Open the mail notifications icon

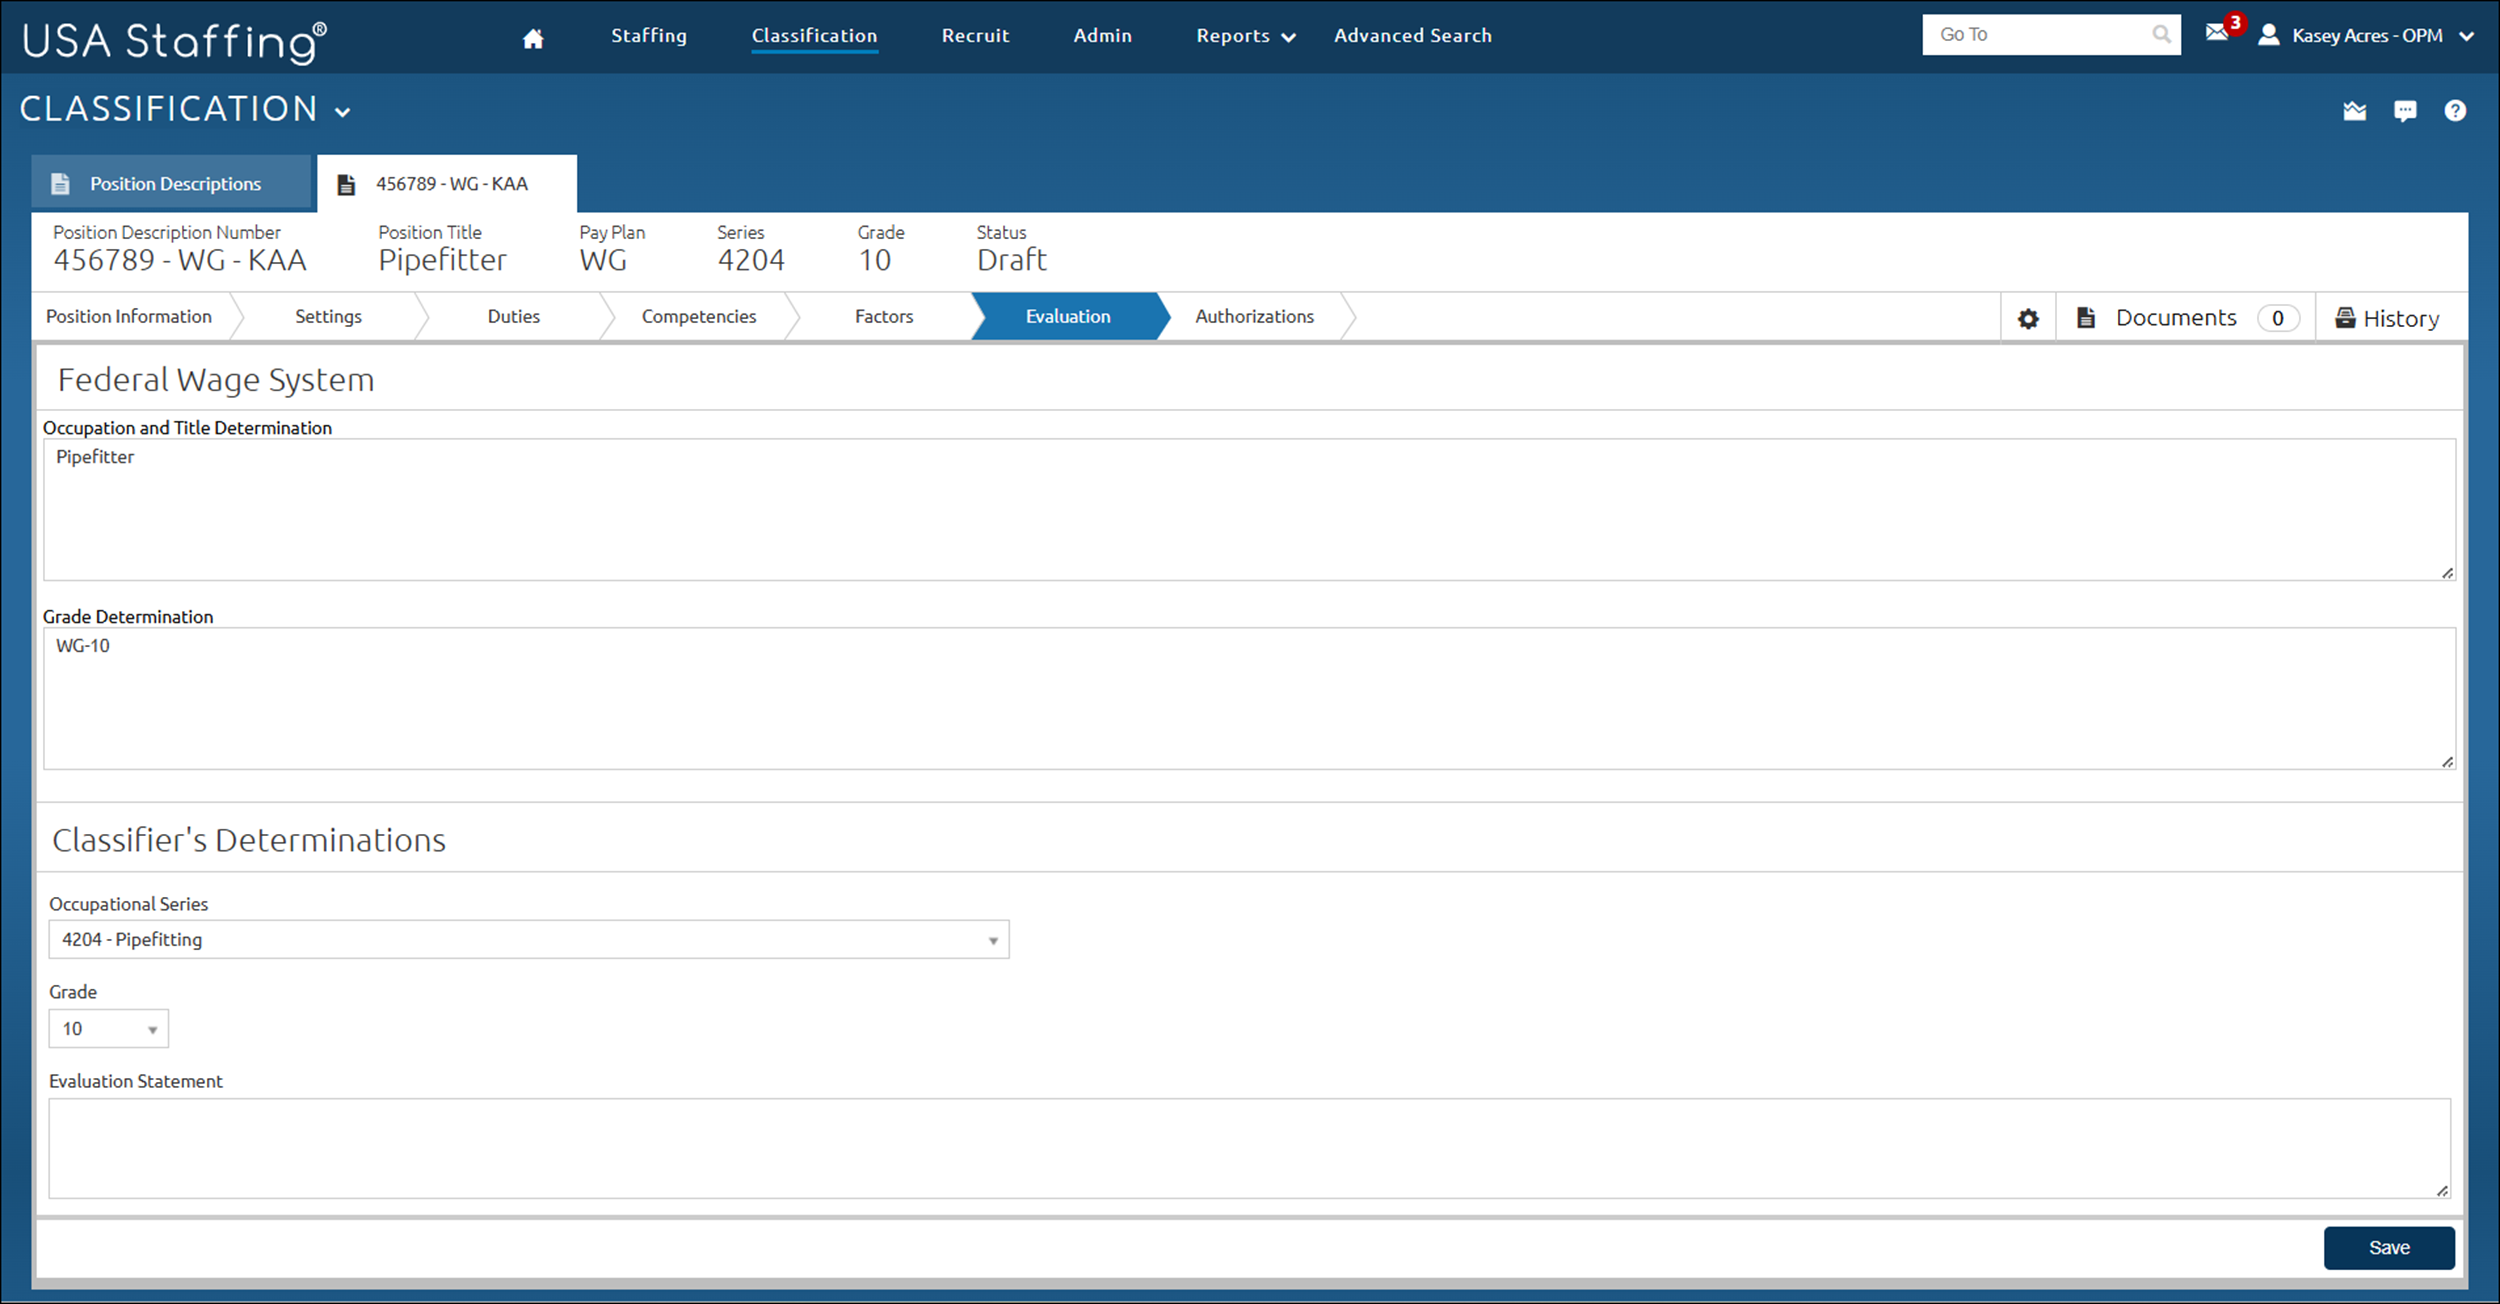[2217, 33]
